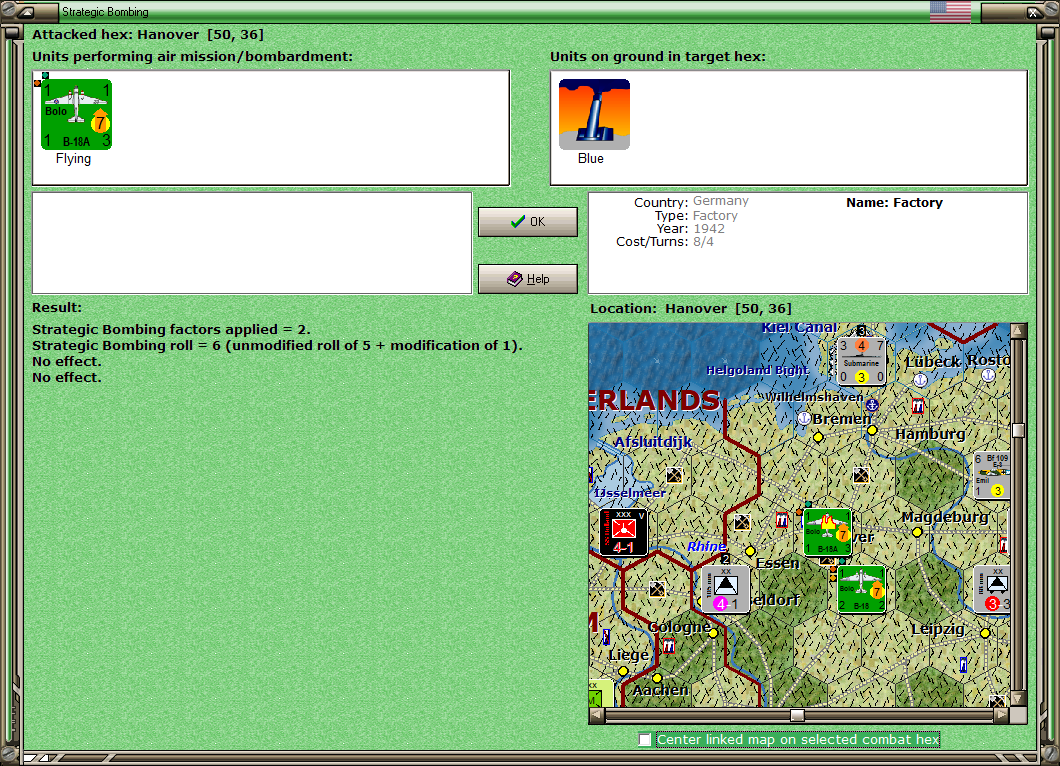The height and width of the screenshot is (766, 1060).
Task: Click the factory icon near Magdeburg
Action: click(1004, 545)
